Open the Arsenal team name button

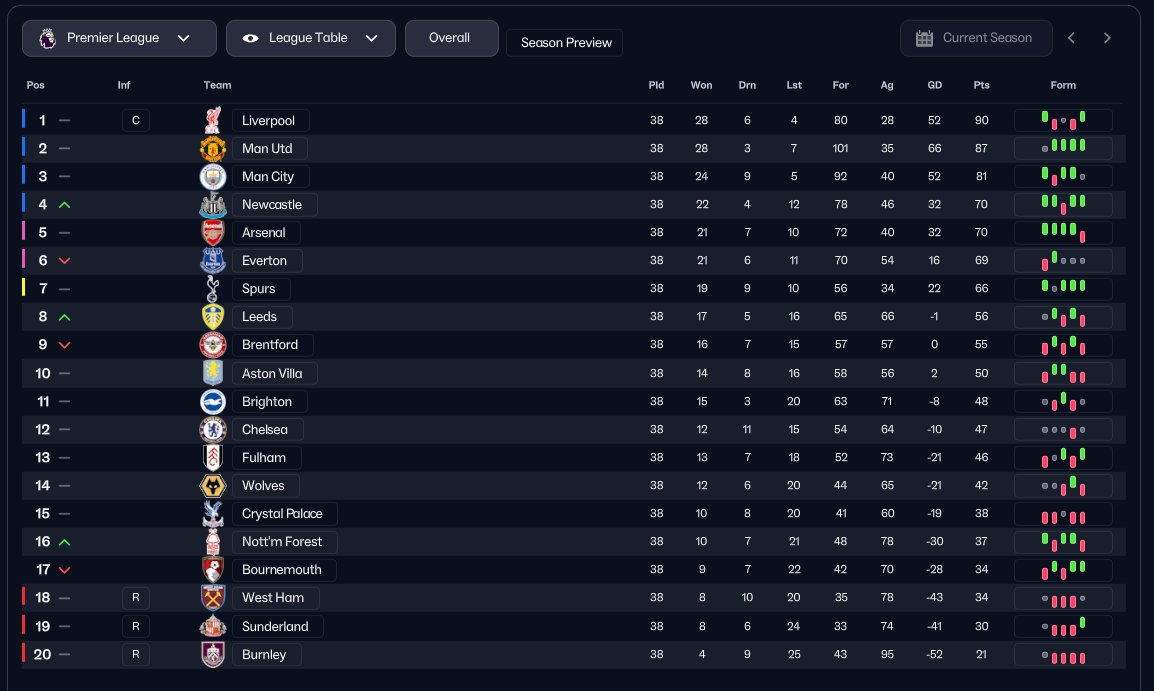coord(265,233)
